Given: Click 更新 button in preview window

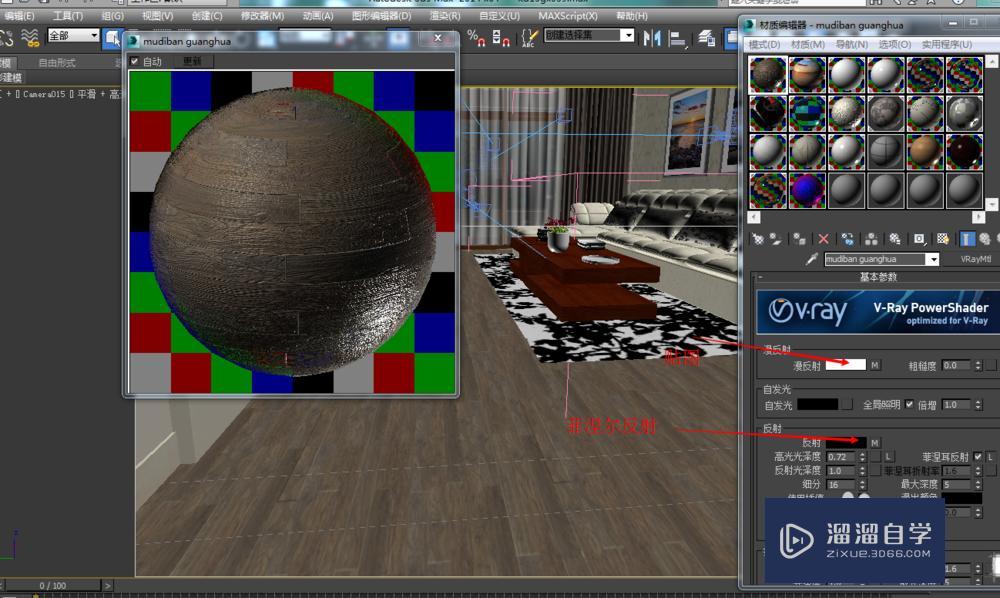Looking at the screenshot, I should click(x=192, y=61).
